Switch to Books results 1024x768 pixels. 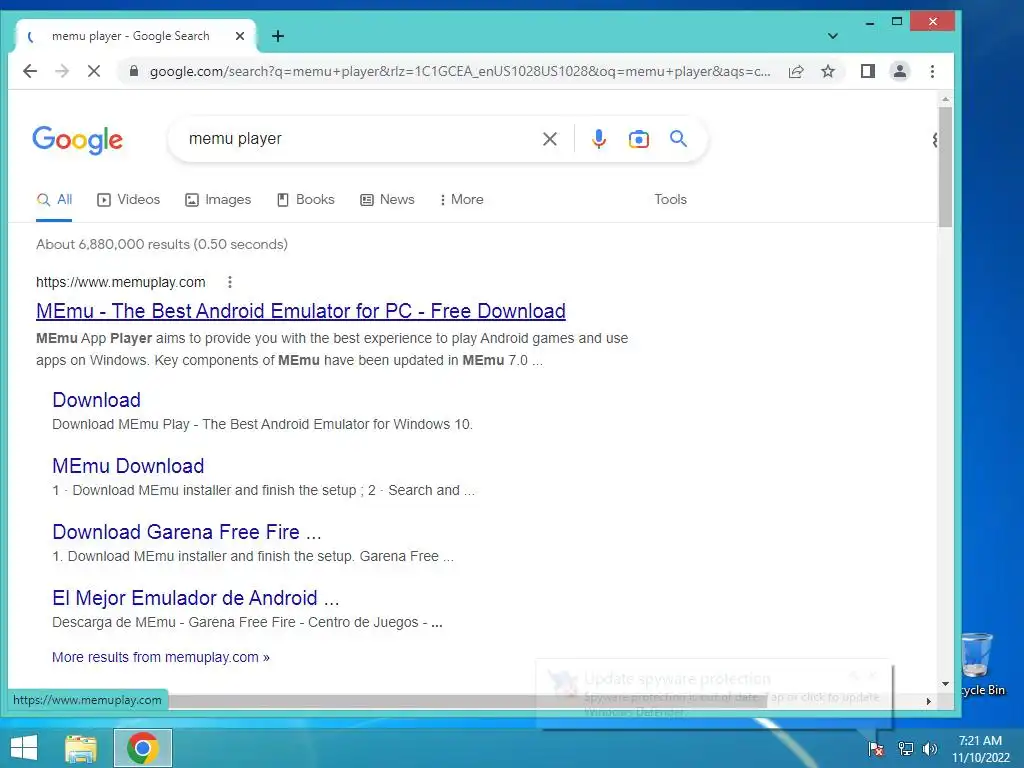(x=306, y=199)
